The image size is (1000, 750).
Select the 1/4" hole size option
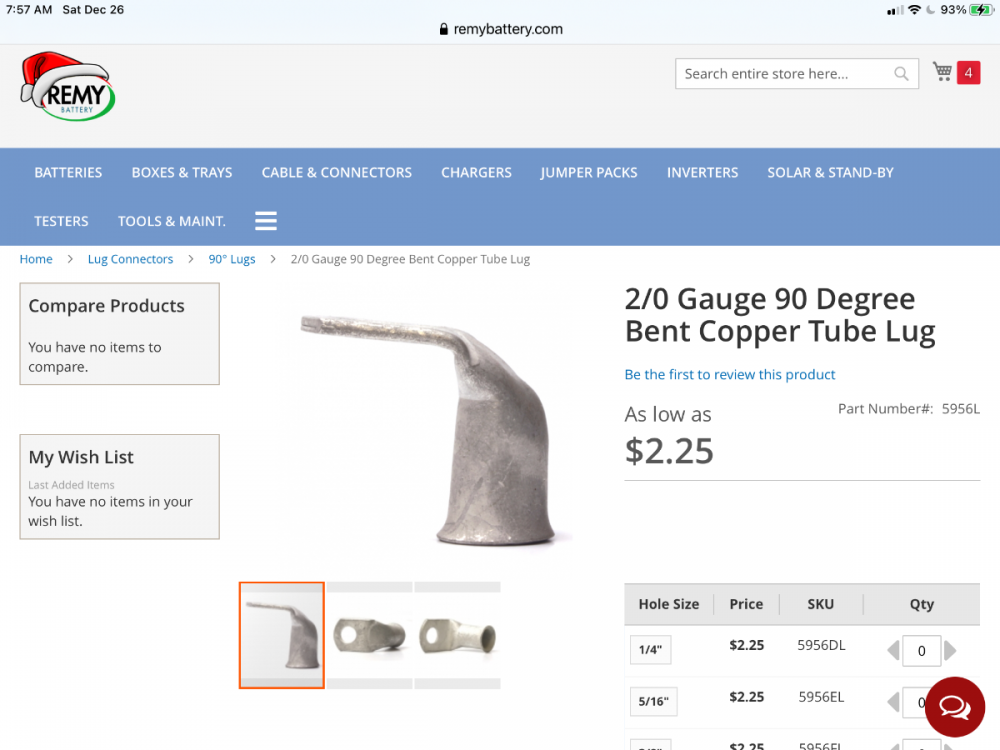pyautogui.click(x=651, y=650)
